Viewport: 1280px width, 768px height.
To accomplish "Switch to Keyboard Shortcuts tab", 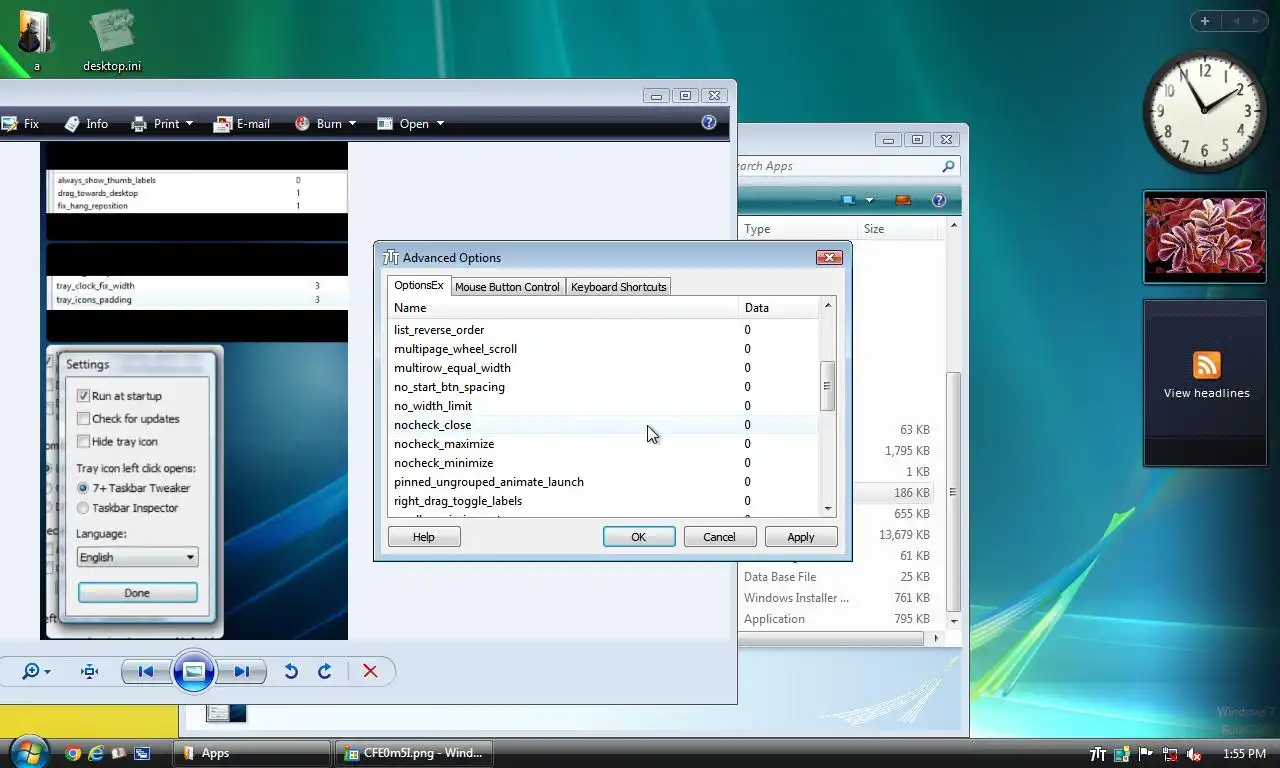I will [x=618, y=287].
